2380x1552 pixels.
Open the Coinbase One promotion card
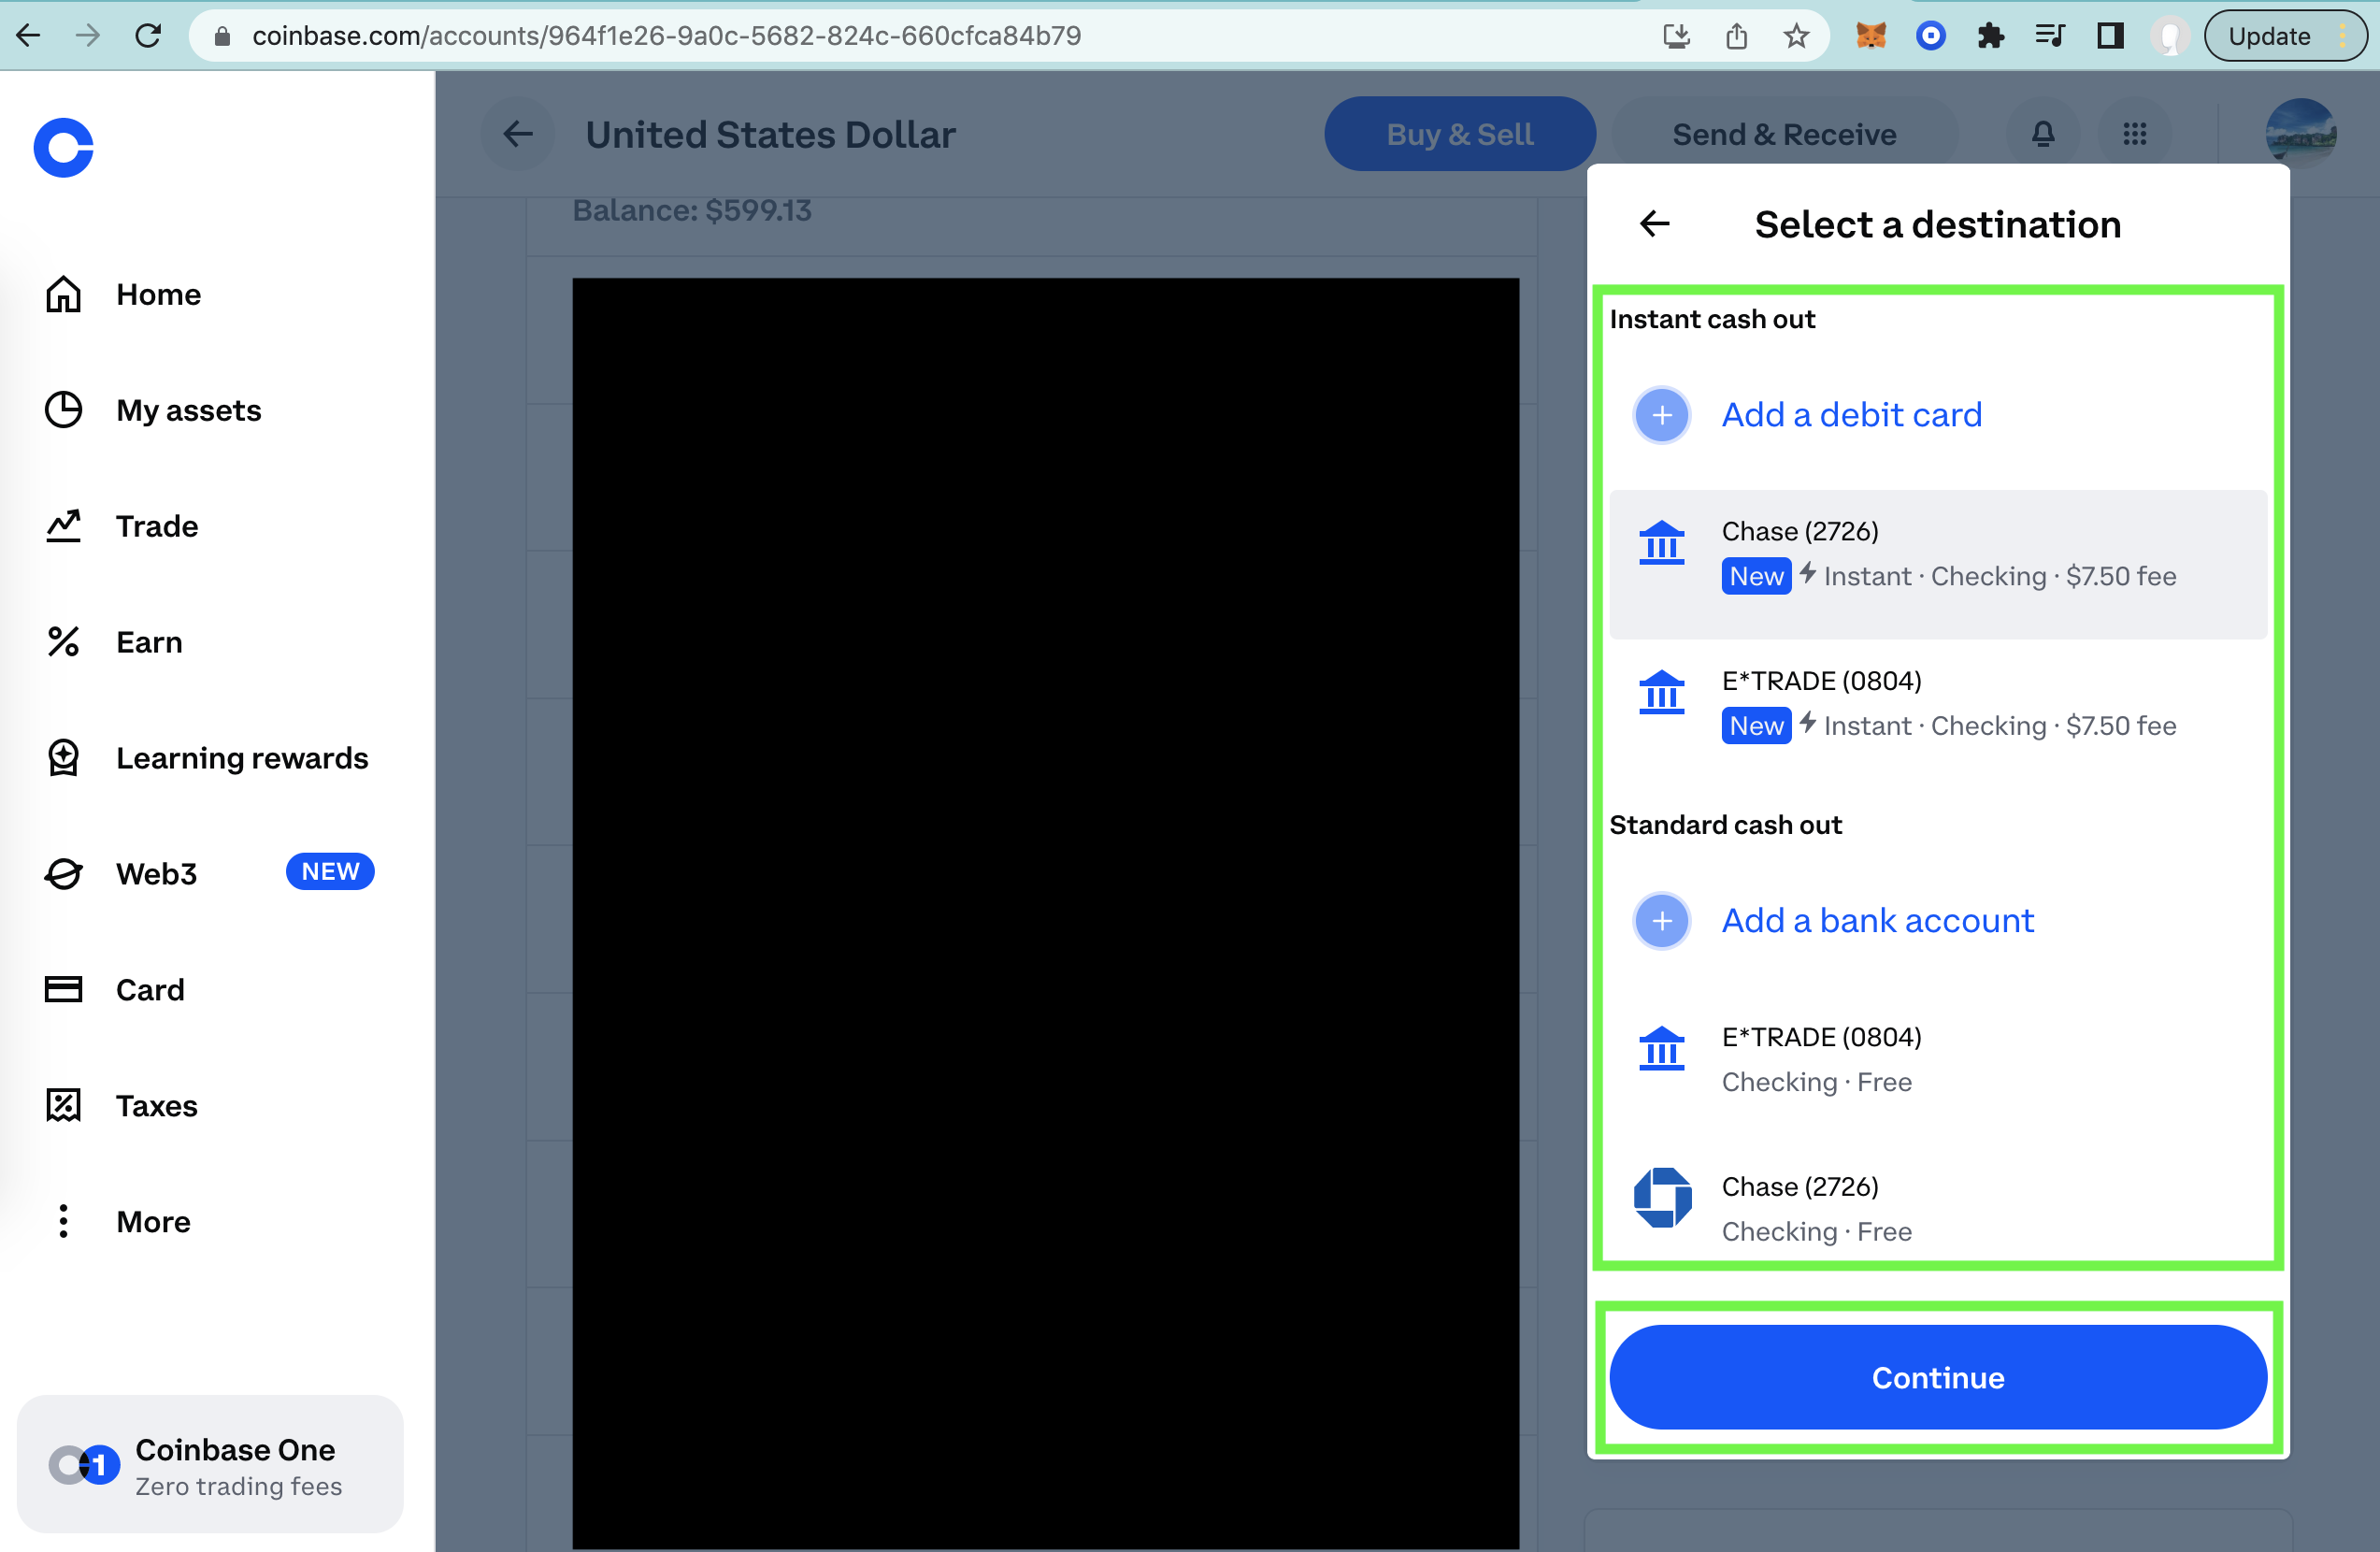pyautogui.click(x=210, y=1465)
